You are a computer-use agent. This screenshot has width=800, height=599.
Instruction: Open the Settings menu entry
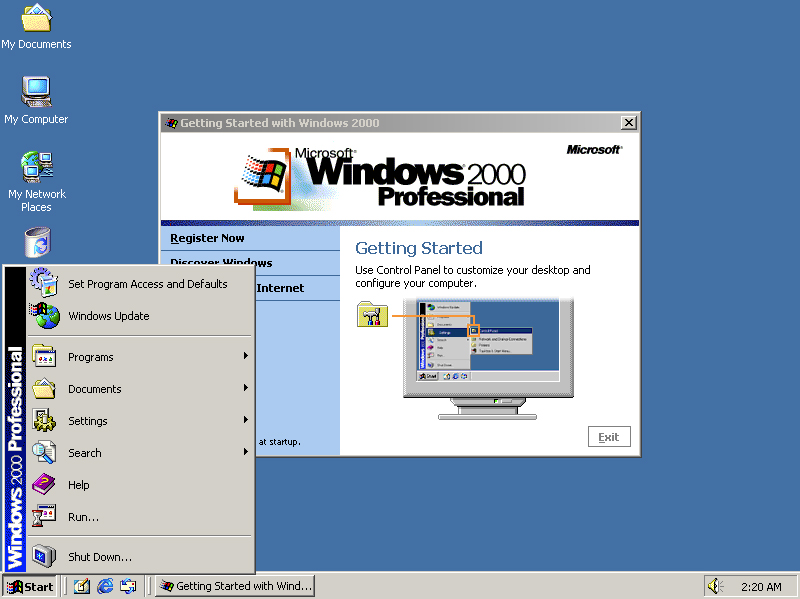point(140,420)
